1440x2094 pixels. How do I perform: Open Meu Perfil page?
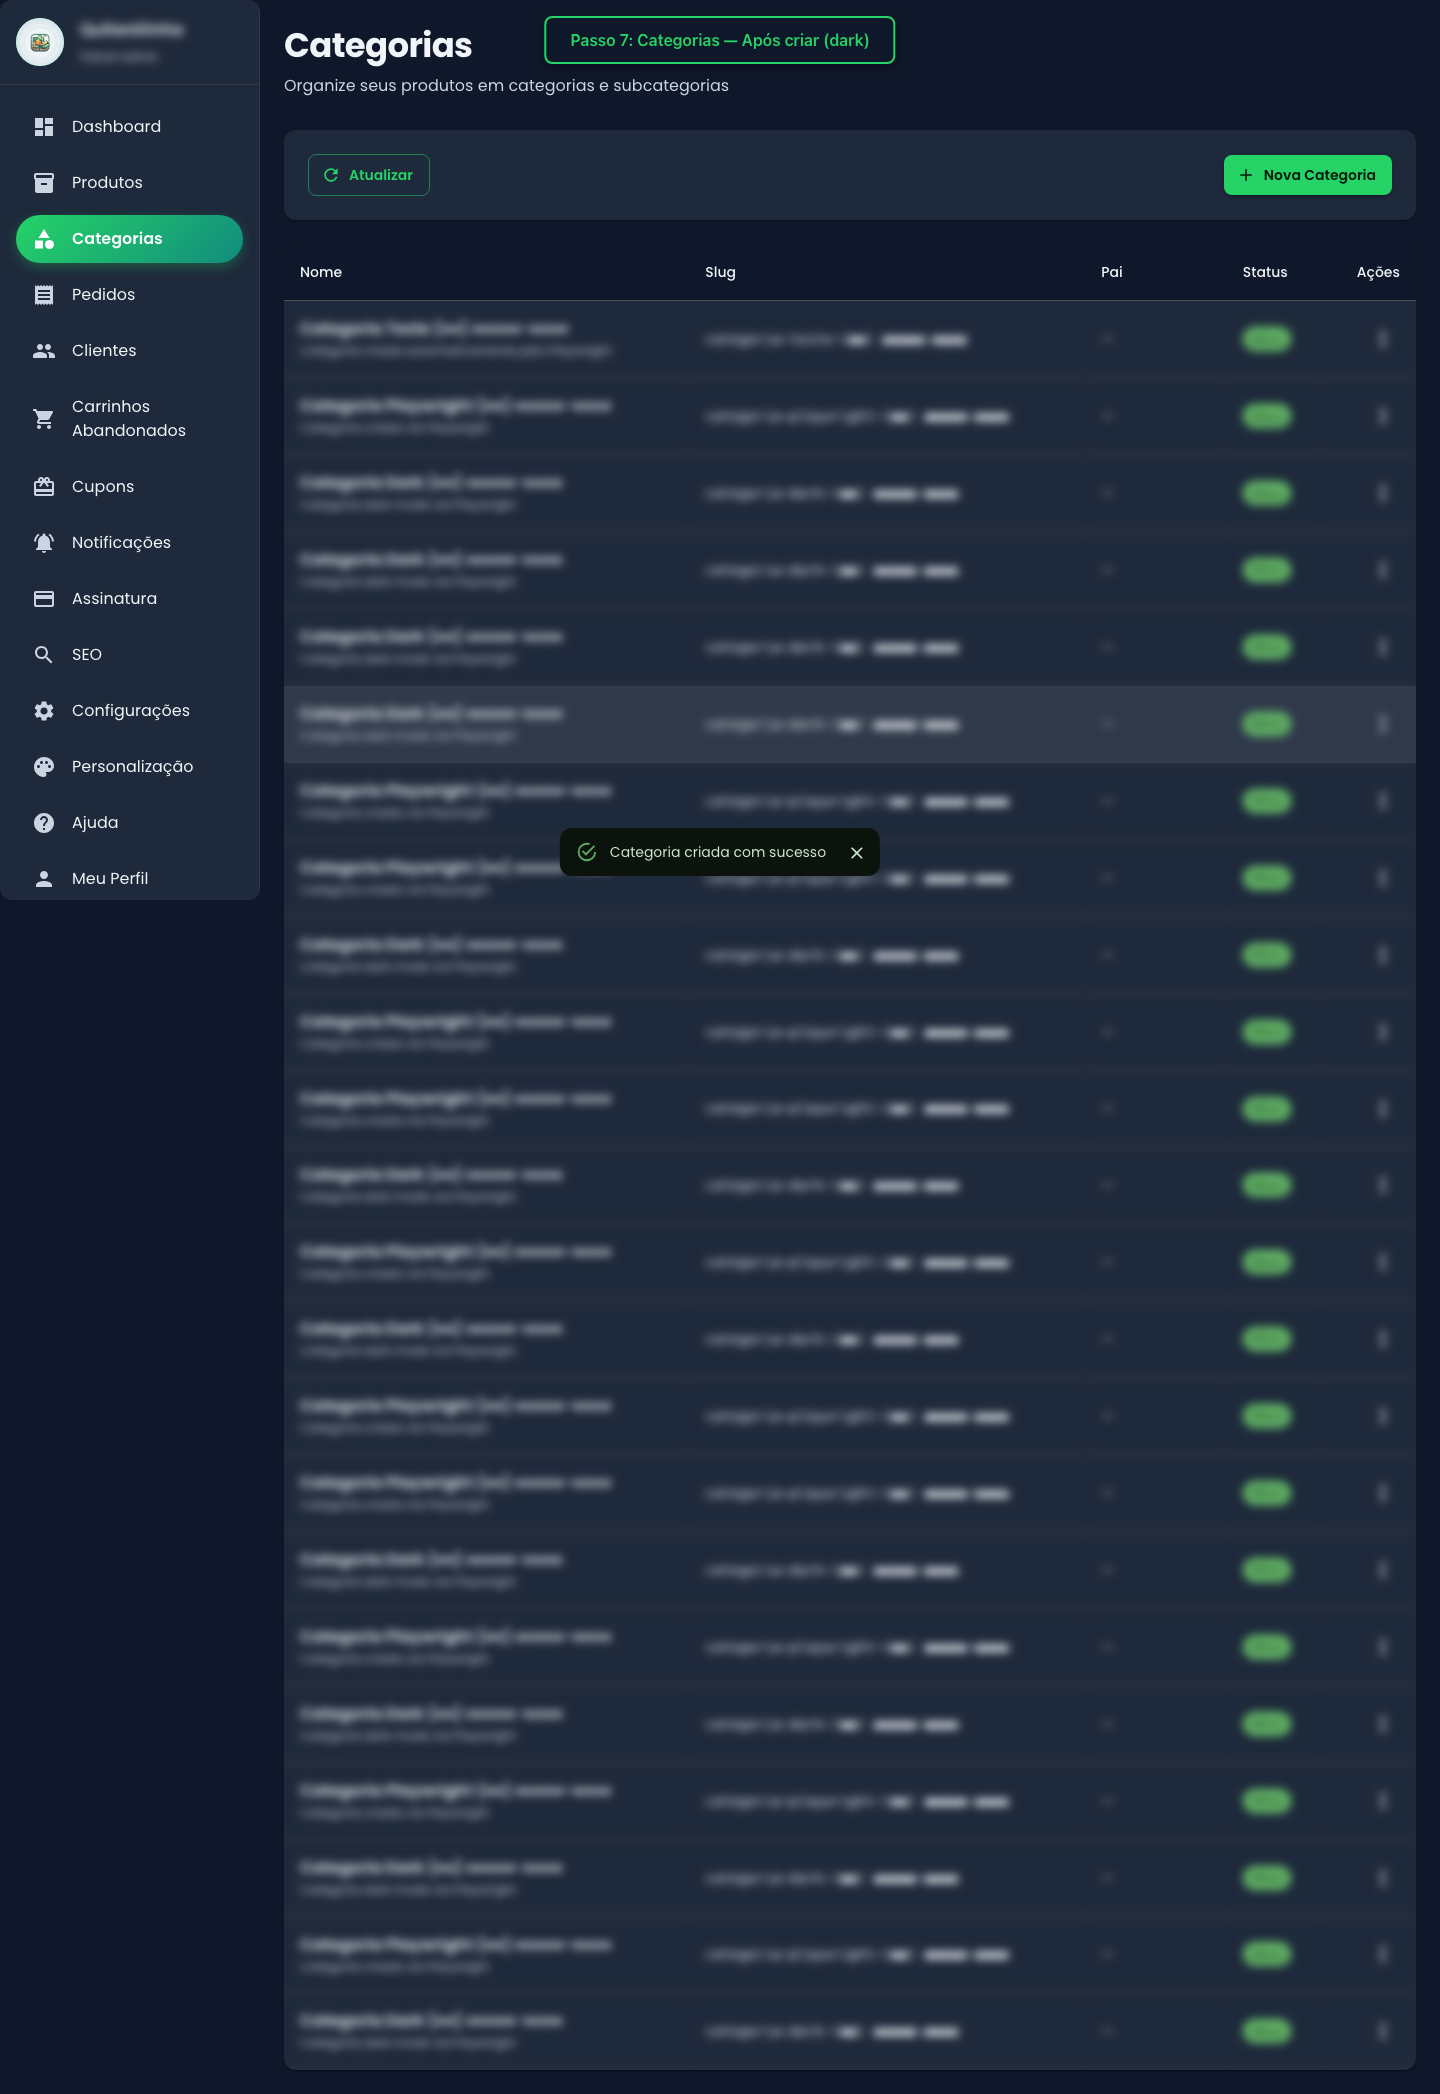[x=110, y=879]
